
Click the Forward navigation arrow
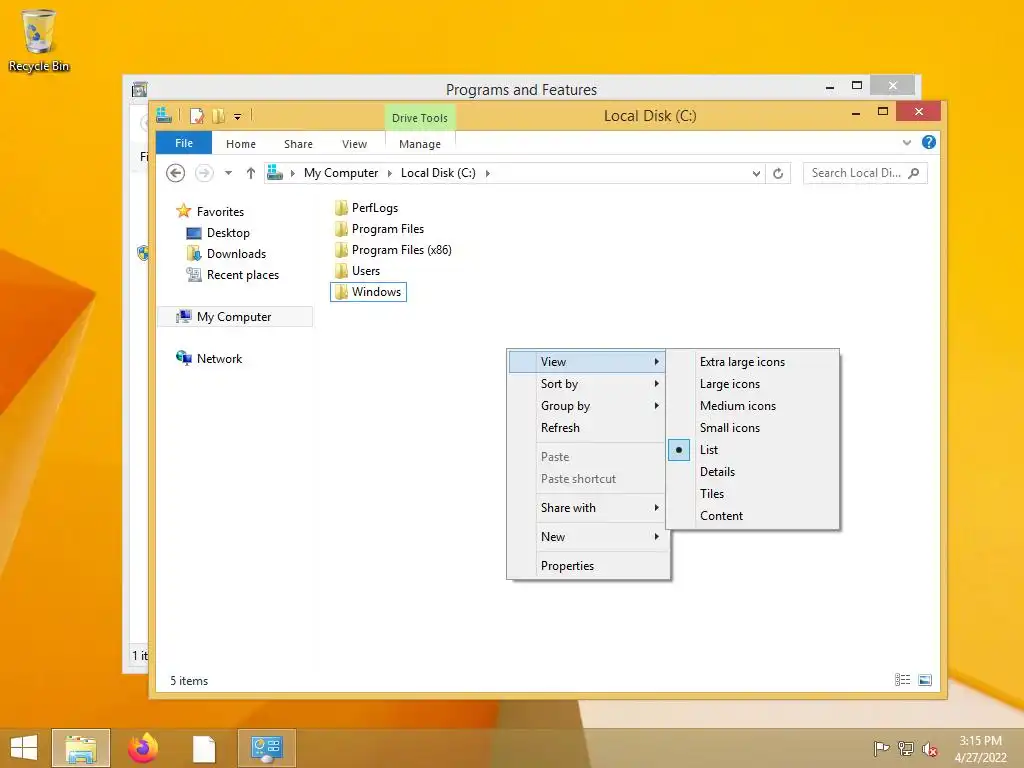click(204, 173)
